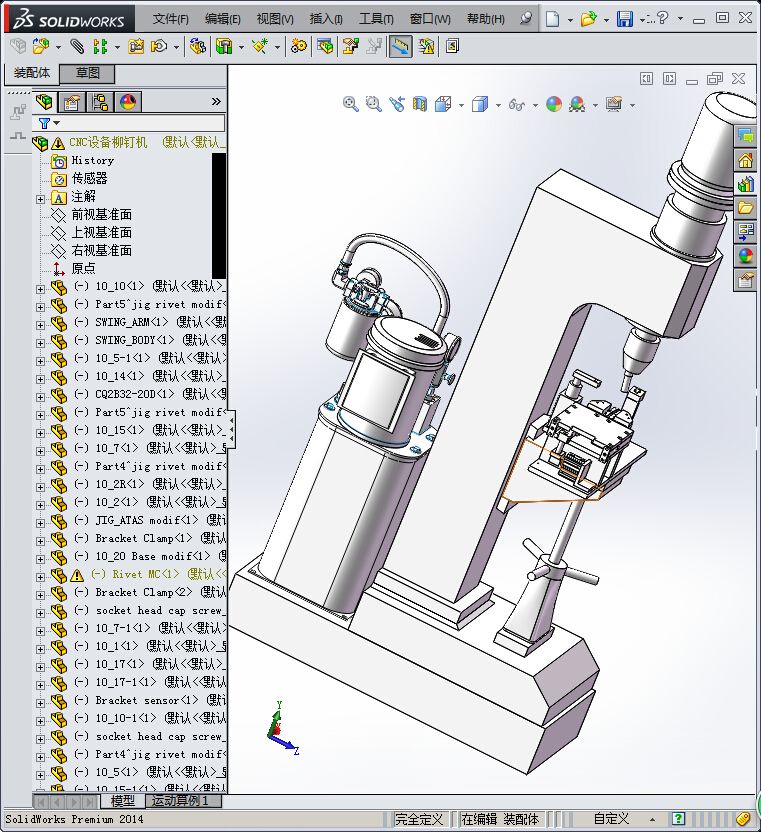Click the View Orientation icon

(443, 104)
